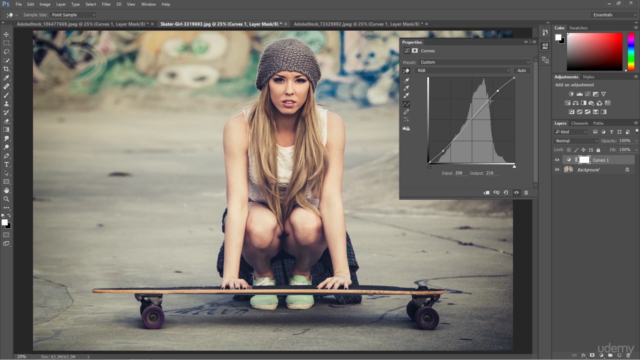Viewport: 640px width, 360px height.
Task: Select the Hand tool
Action: (6, 191)
